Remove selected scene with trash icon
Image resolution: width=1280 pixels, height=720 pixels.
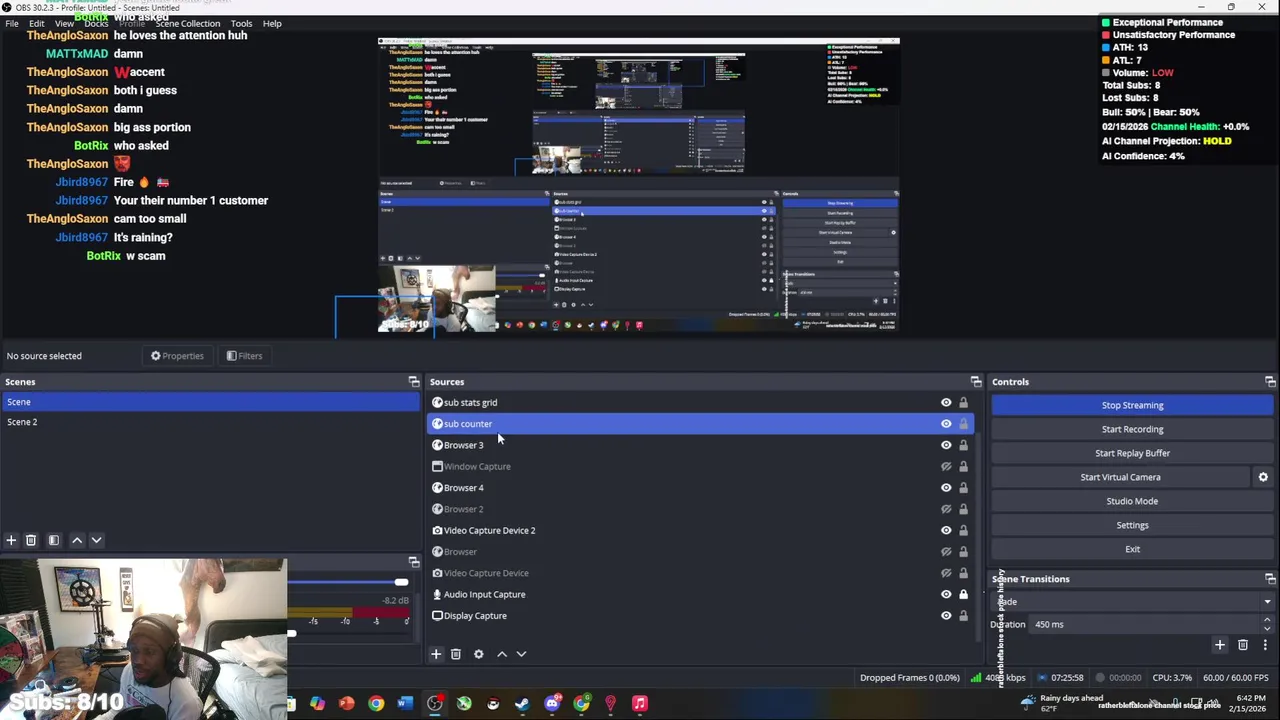pyautogui.click(x=31, y=540)
